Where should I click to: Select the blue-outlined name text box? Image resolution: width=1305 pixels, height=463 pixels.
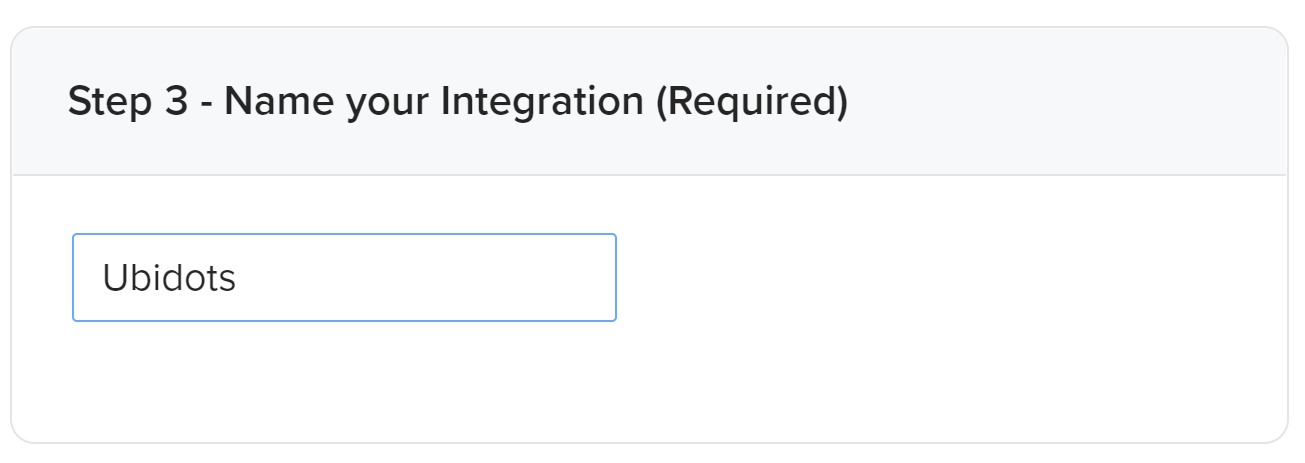(344, 277)
